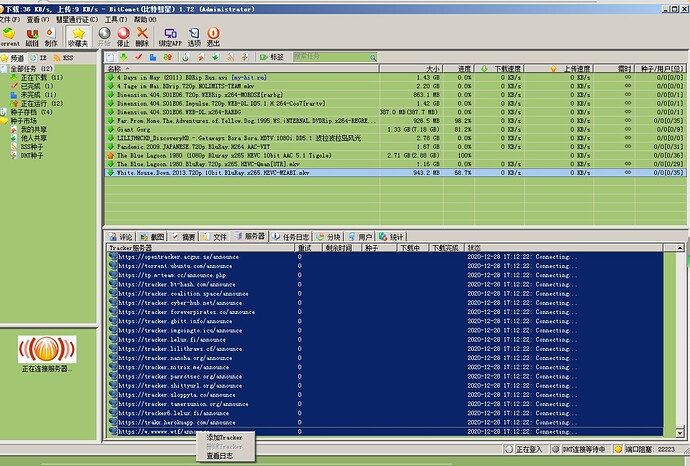Select task Giant Gorg
The height and width of the screenshot is (466, 690).
pos(395,129)
